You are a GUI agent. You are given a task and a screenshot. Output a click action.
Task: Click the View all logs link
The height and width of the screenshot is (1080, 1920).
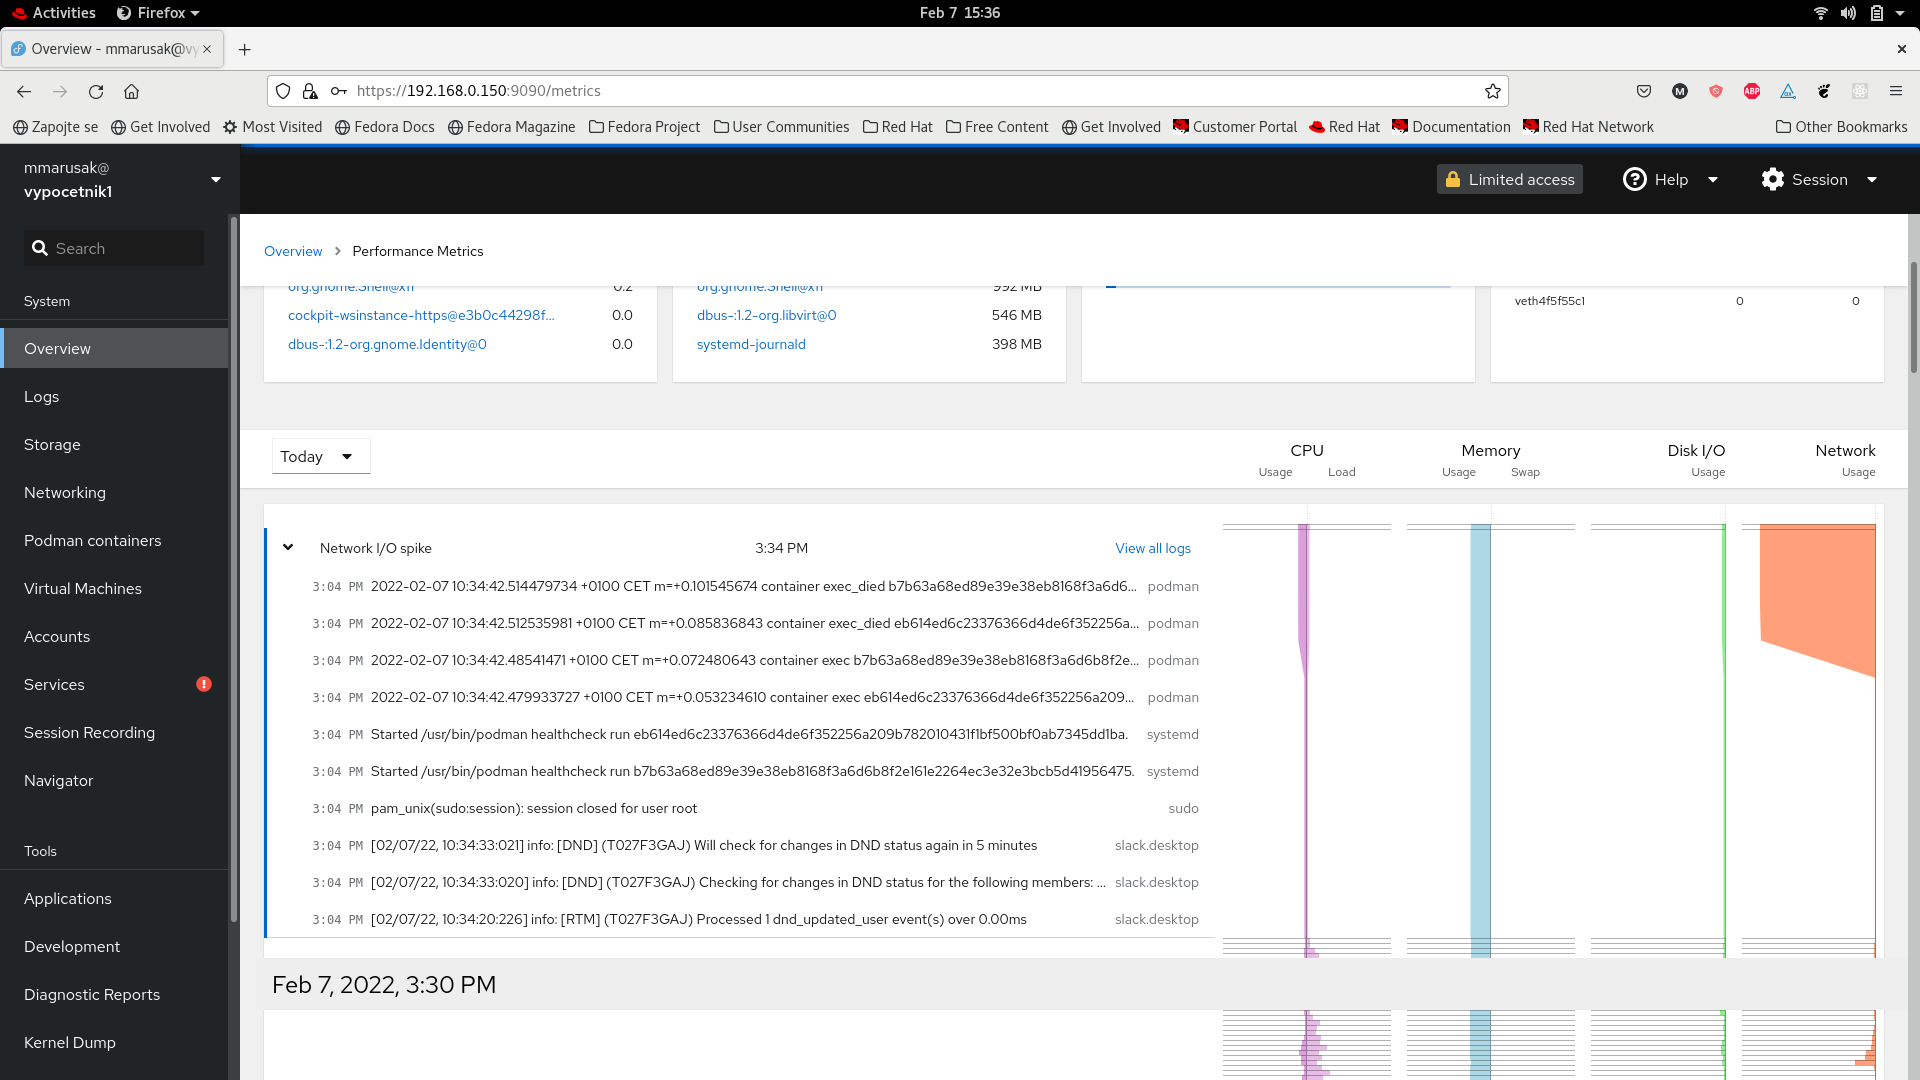point(1152,548)
